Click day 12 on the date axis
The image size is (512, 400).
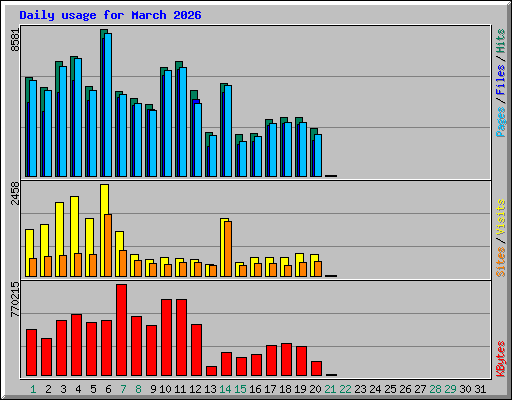coord(195,389)
